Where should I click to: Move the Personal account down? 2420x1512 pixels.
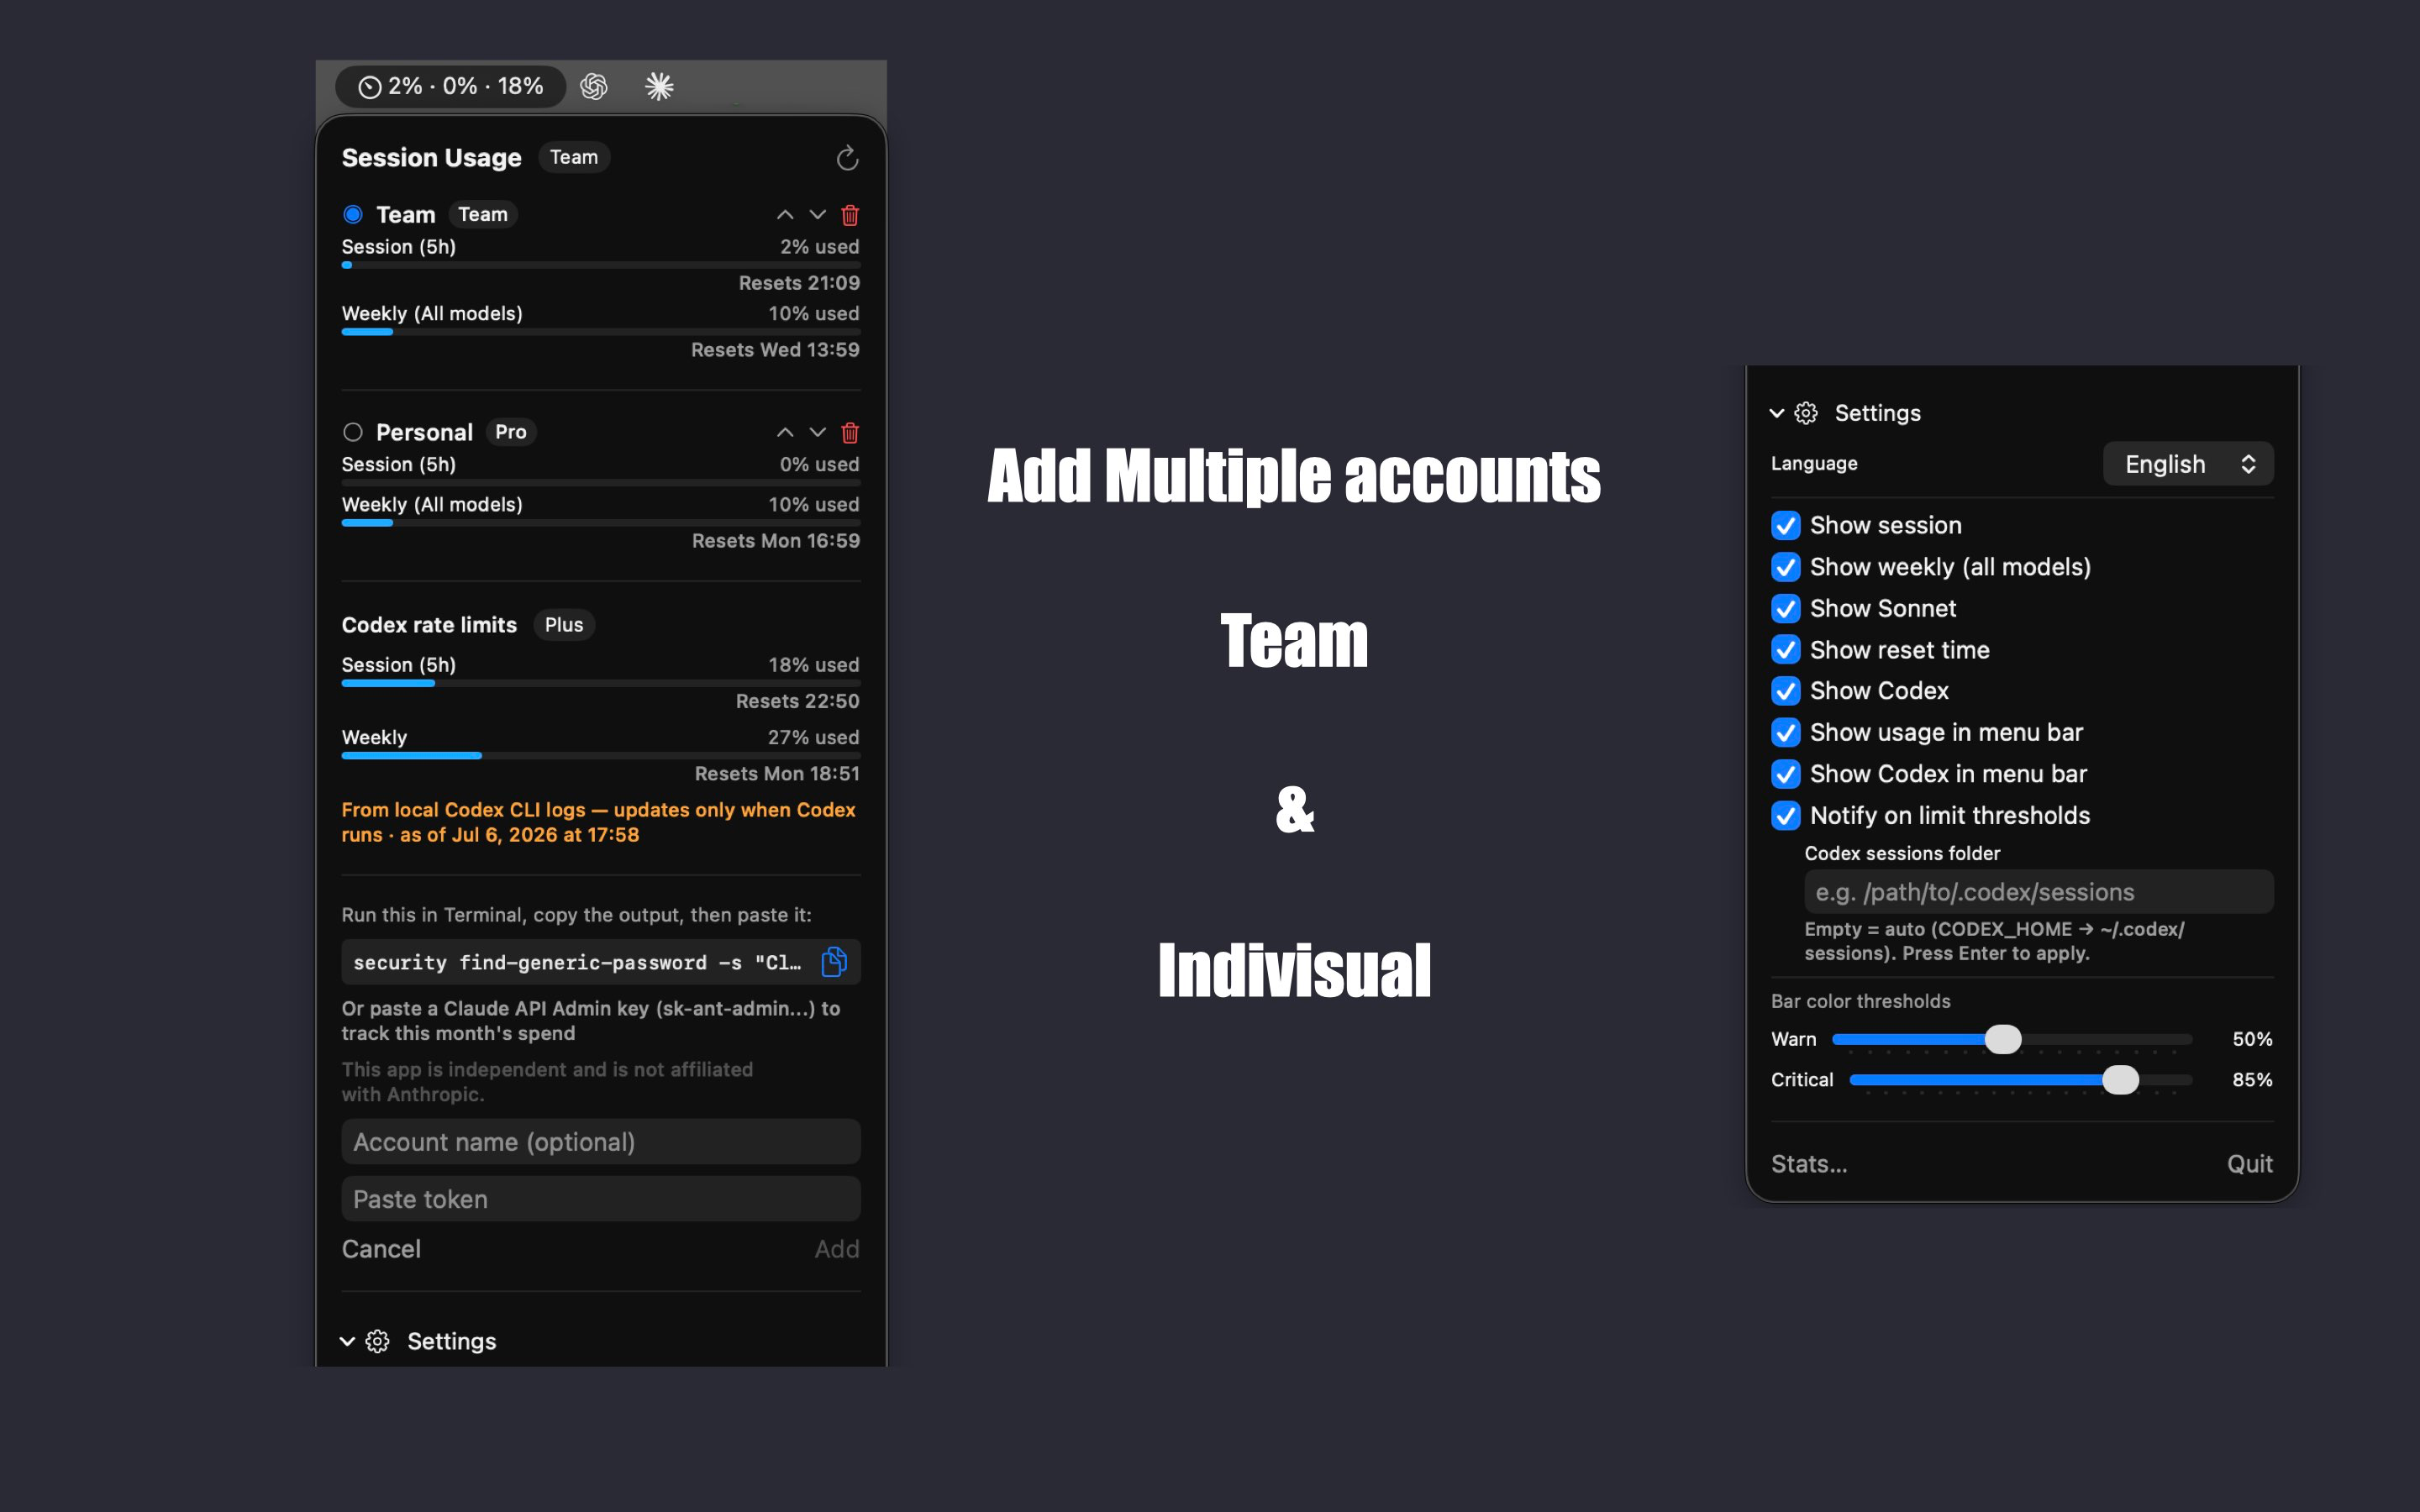point(818,432)
